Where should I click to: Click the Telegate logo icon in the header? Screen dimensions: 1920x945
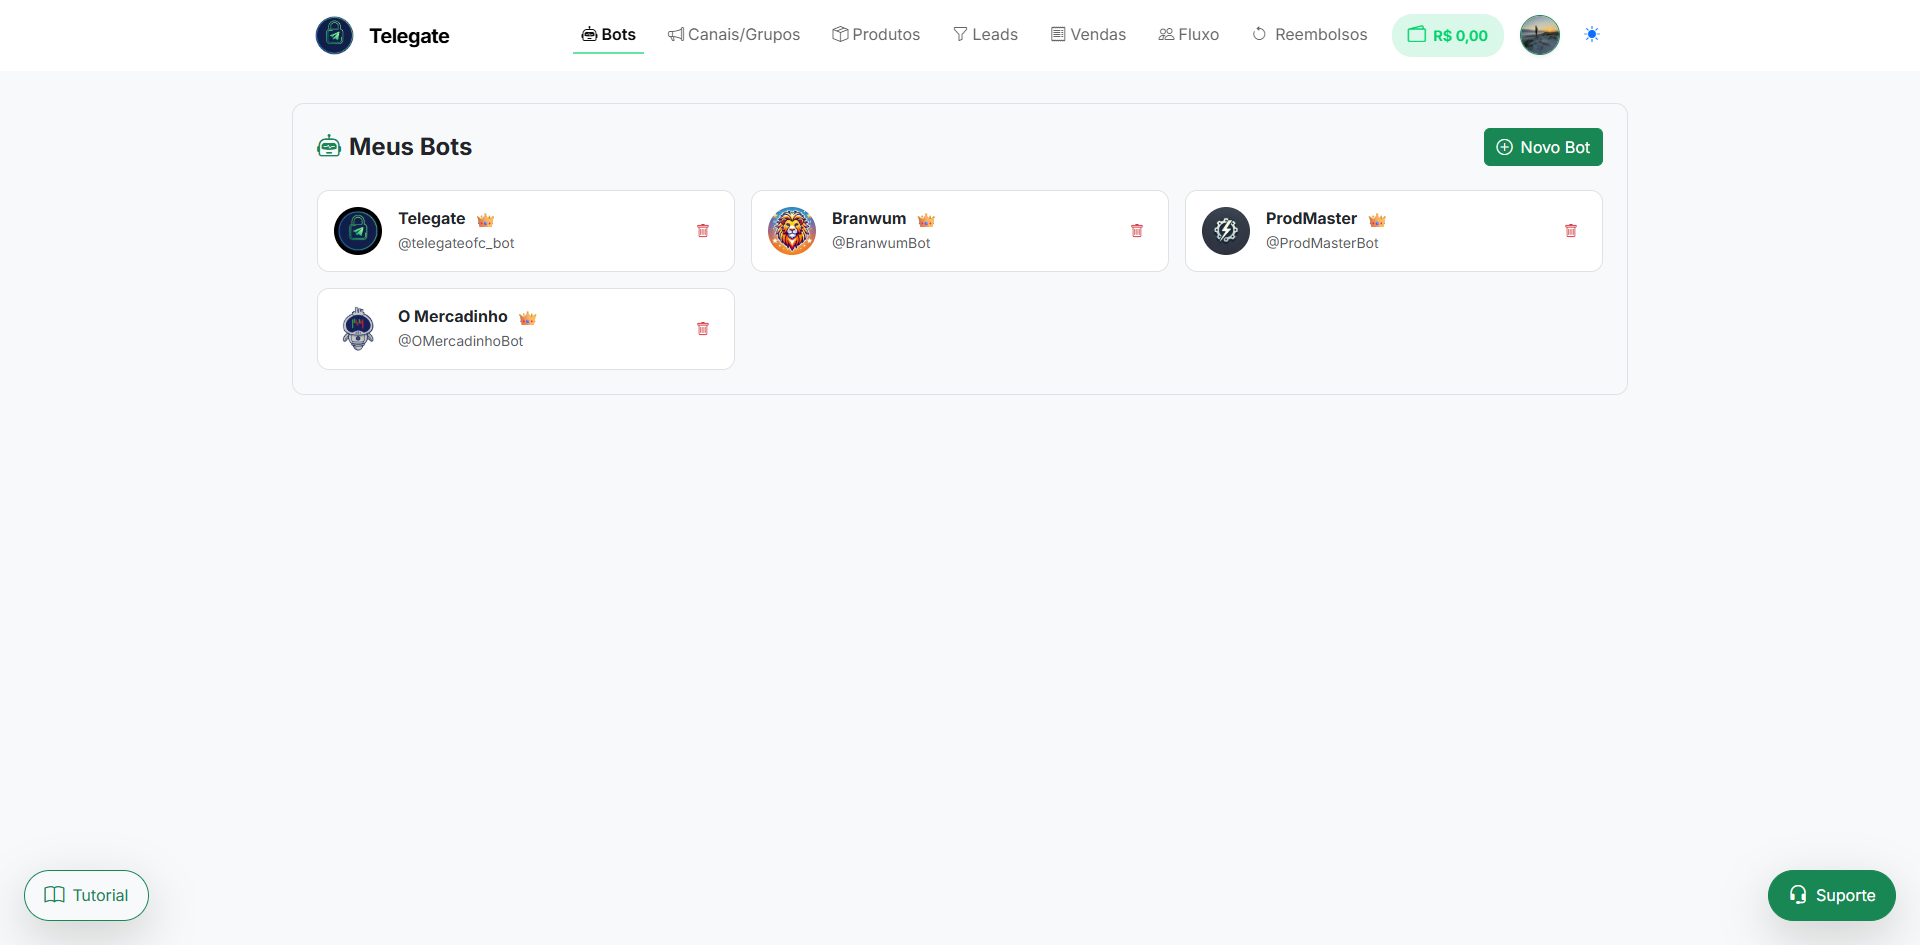point(334,35)
